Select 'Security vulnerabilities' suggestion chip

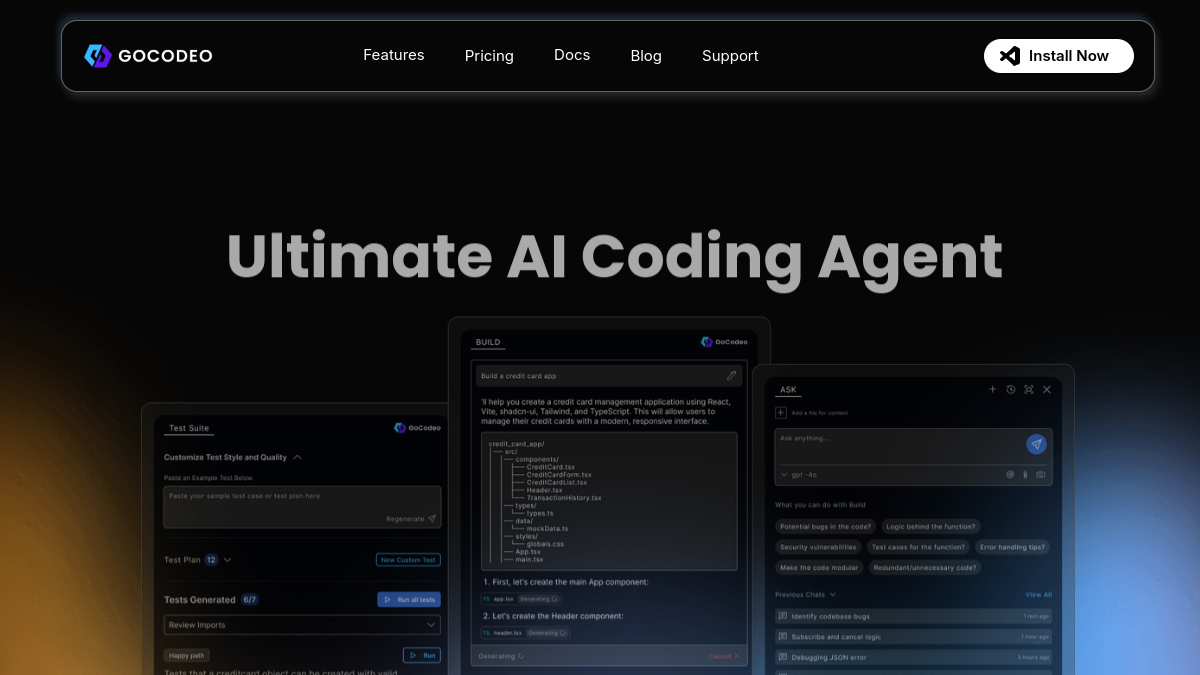coord(818,547)
